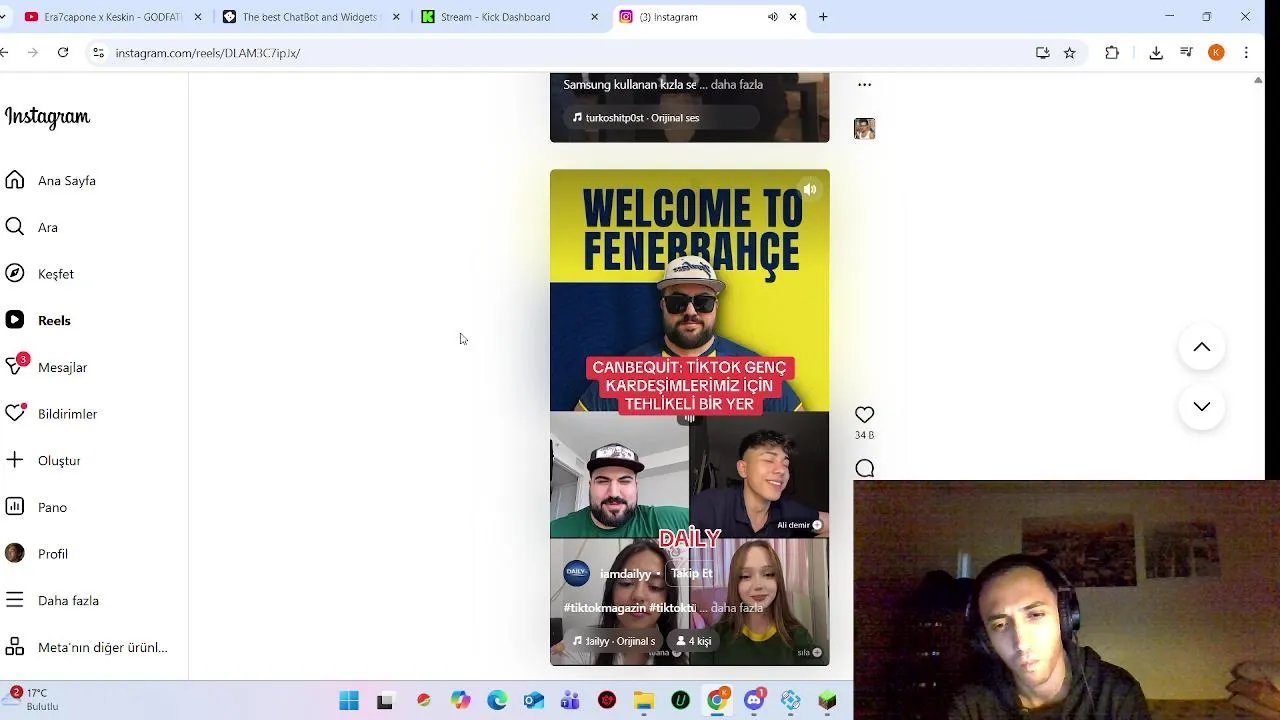Screen dimensions: 1280x720
Task: Click the Instagram logo
Action: [x=47, y=117]
